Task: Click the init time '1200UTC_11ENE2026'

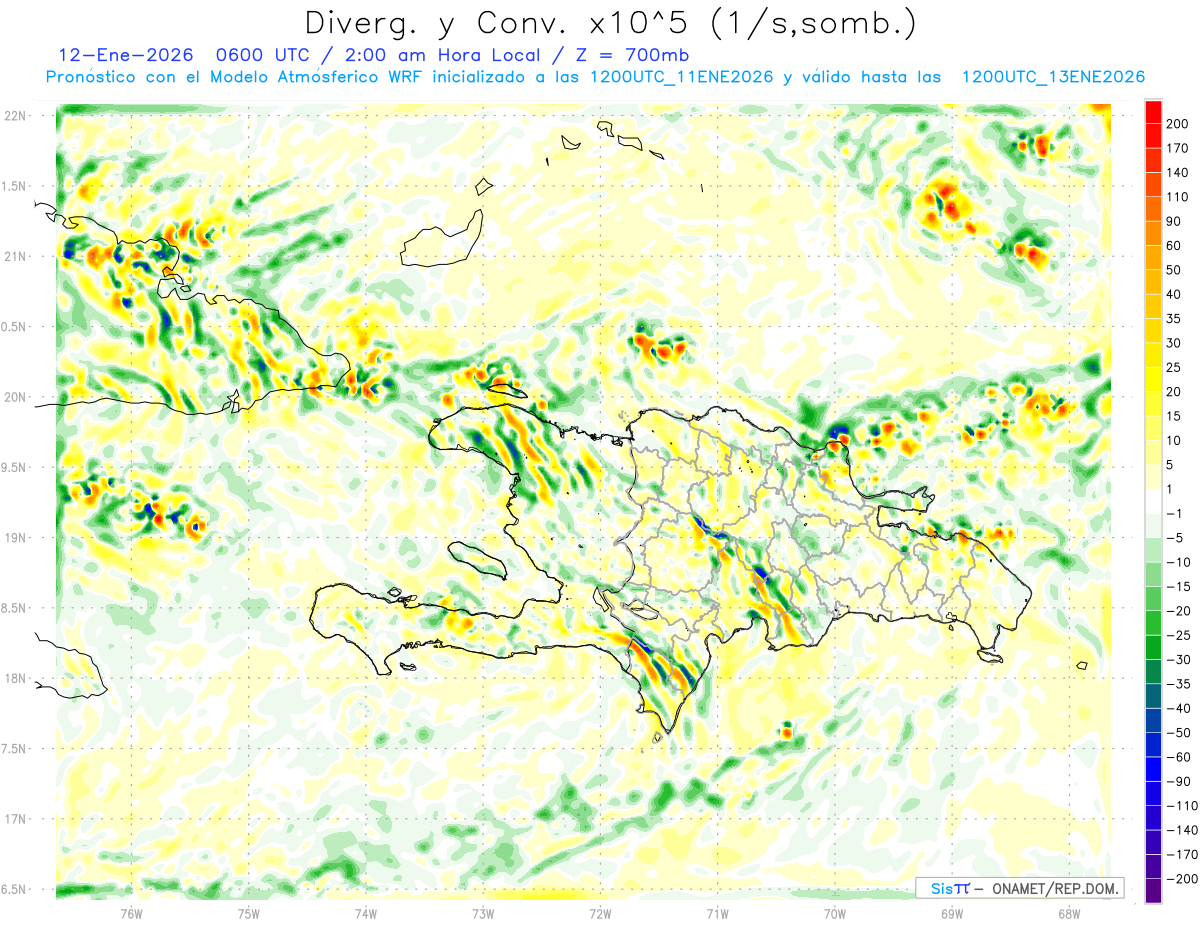Action: [681, 77]
